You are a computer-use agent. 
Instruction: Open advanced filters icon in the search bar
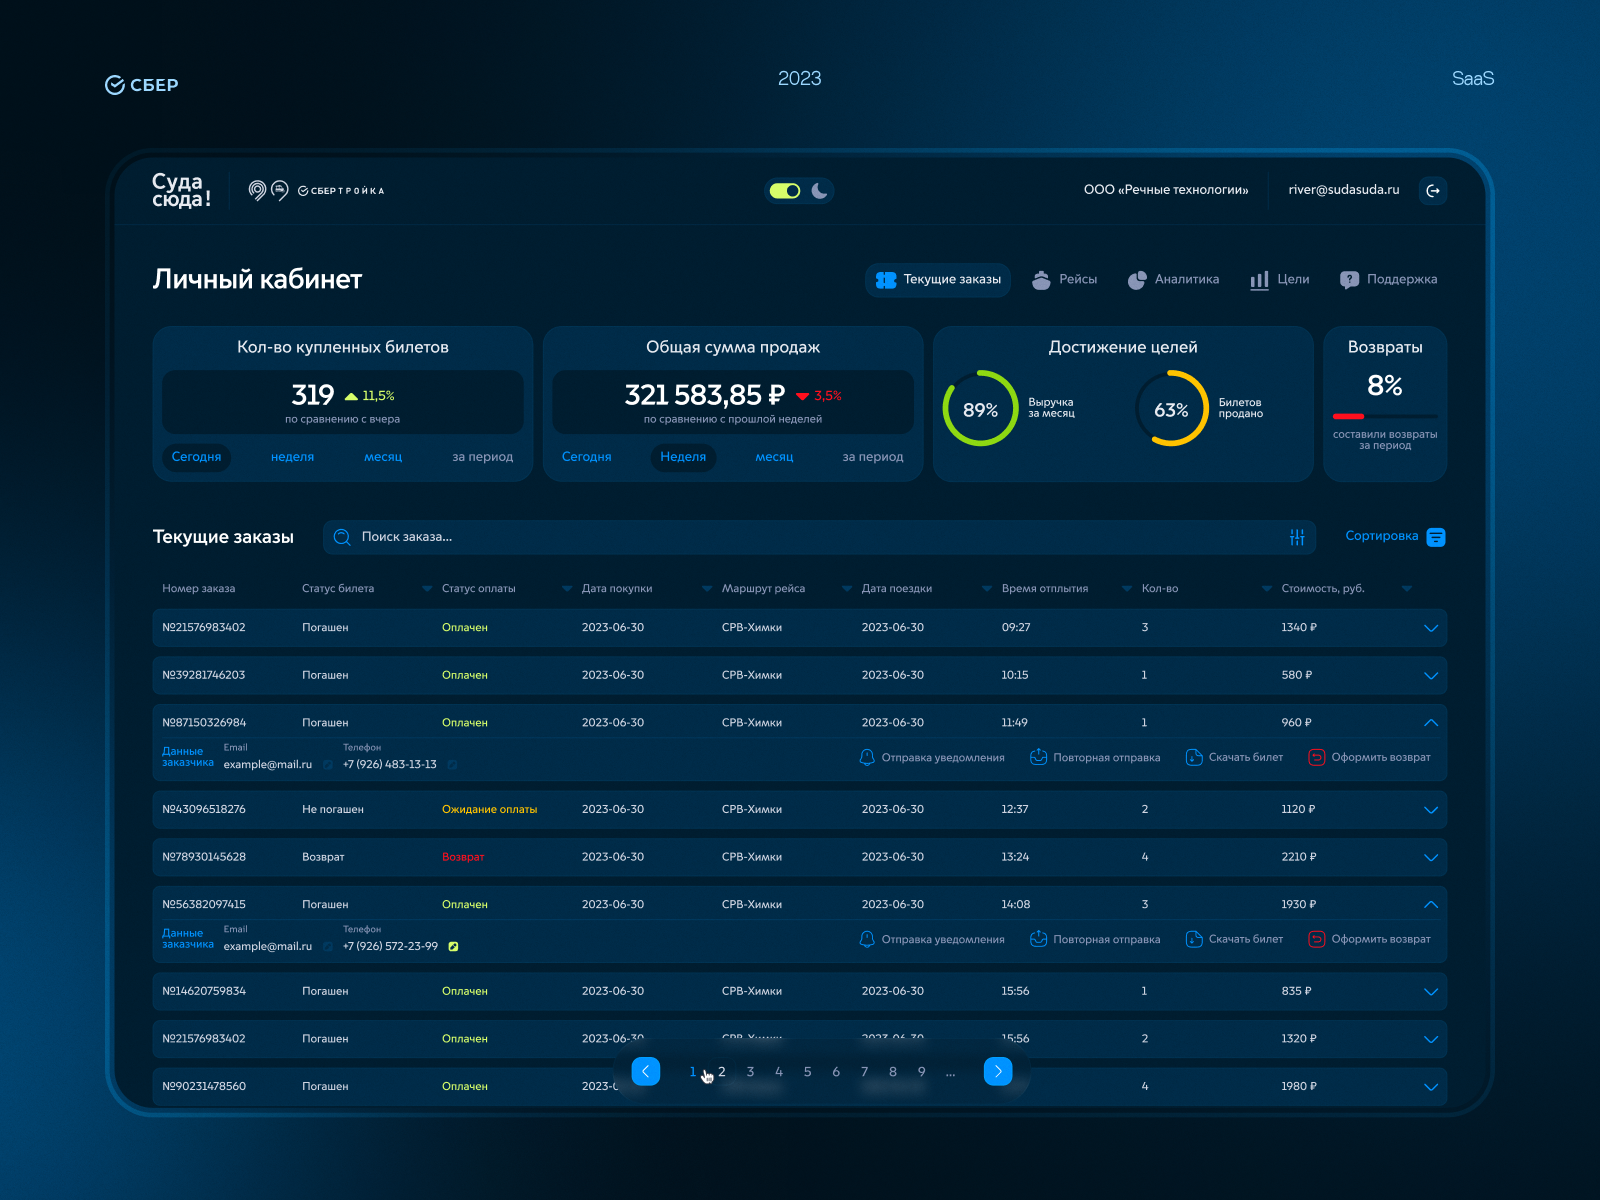(1297, 537)
